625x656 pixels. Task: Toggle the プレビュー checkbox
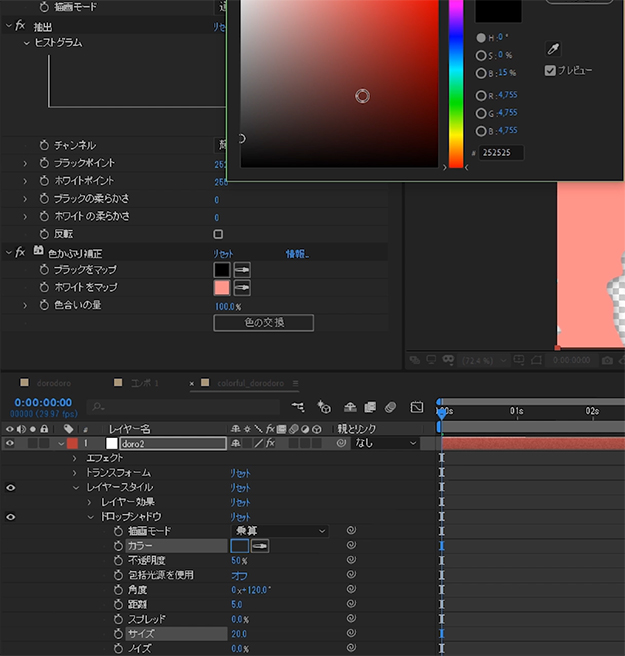coord(550,70)
